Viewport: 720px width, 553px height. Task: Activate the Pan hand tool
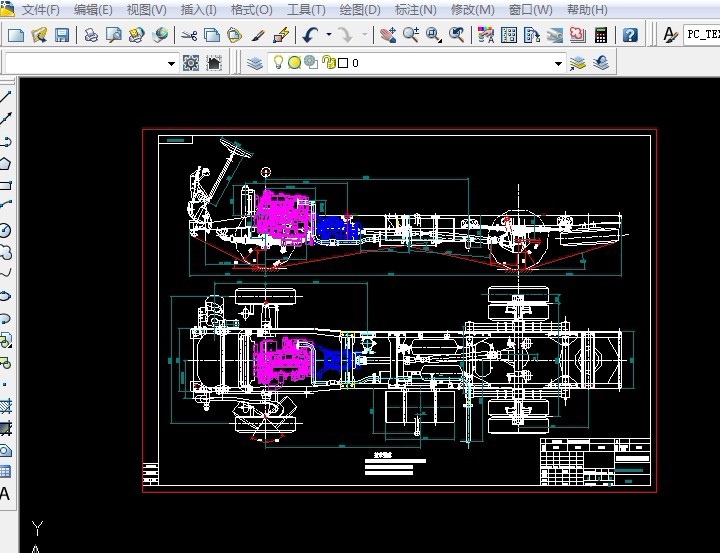coord(388,35)
